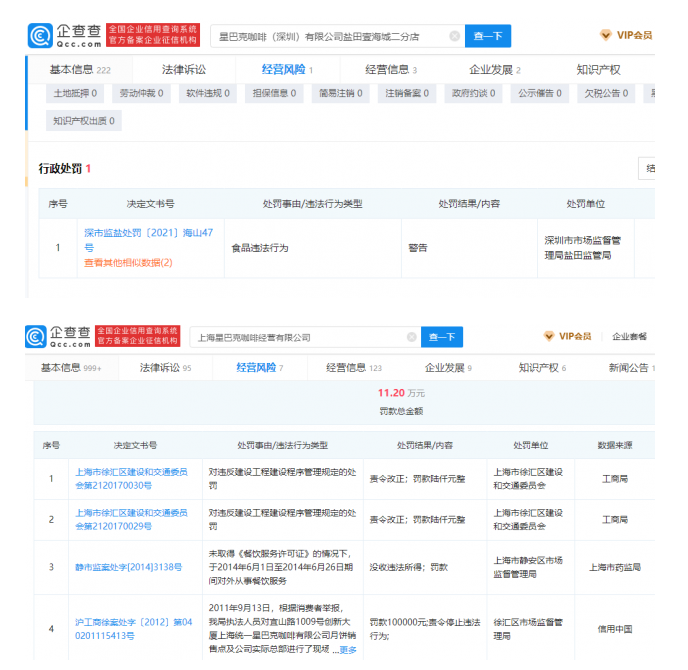Click the 行政处罚 1 section heading
This screenshot has height=670, width=688.
pos(64,168)
